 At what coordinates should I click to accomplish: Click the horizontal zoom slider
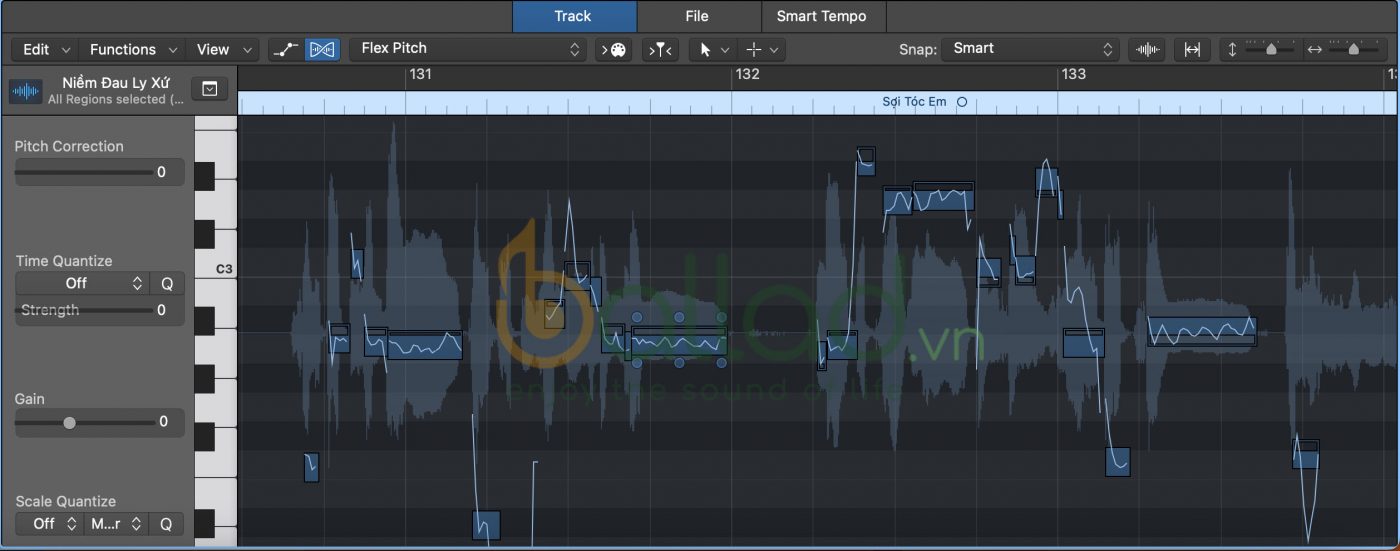1354,49
